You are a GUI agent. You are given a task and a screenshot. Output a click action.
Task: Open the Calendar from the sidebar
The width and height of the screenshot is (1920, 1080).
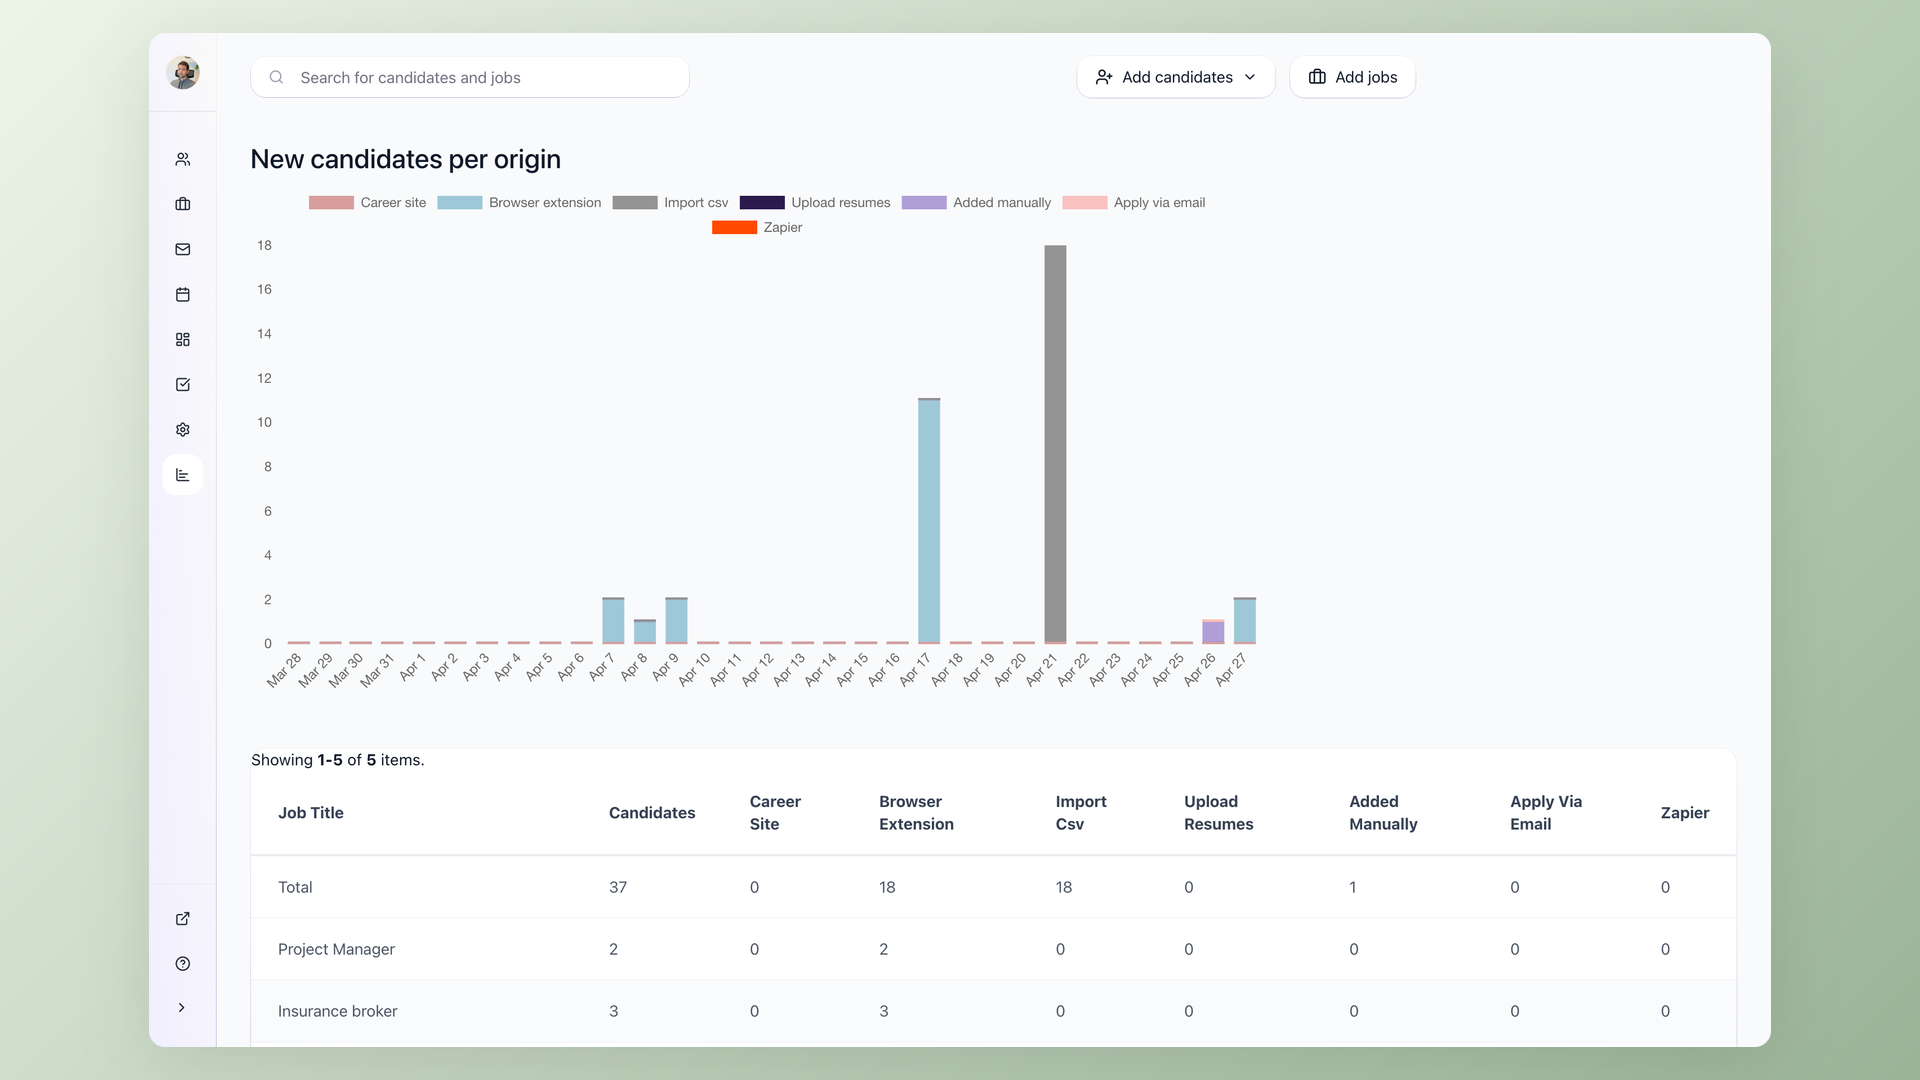(x=182, y=294)
